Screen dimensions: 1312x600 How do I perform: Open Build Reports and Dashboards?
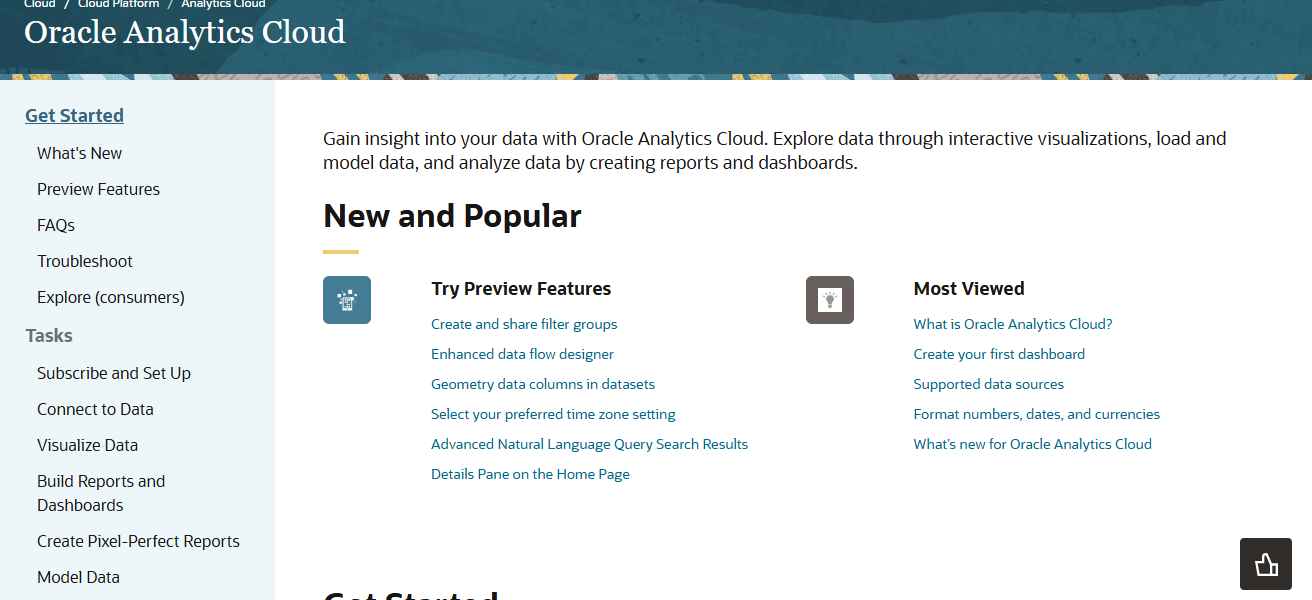coord(101,492)
